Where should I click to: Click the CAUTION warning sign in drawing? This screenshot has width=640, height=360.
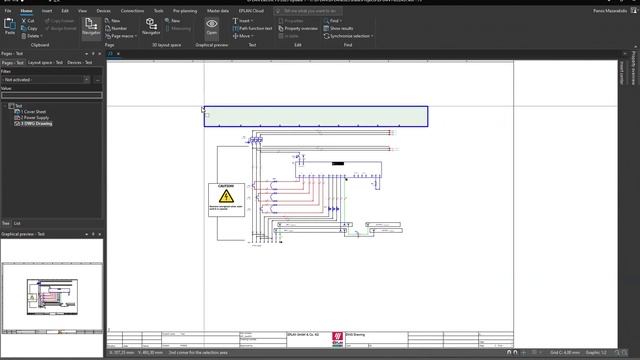pos(226,200)
